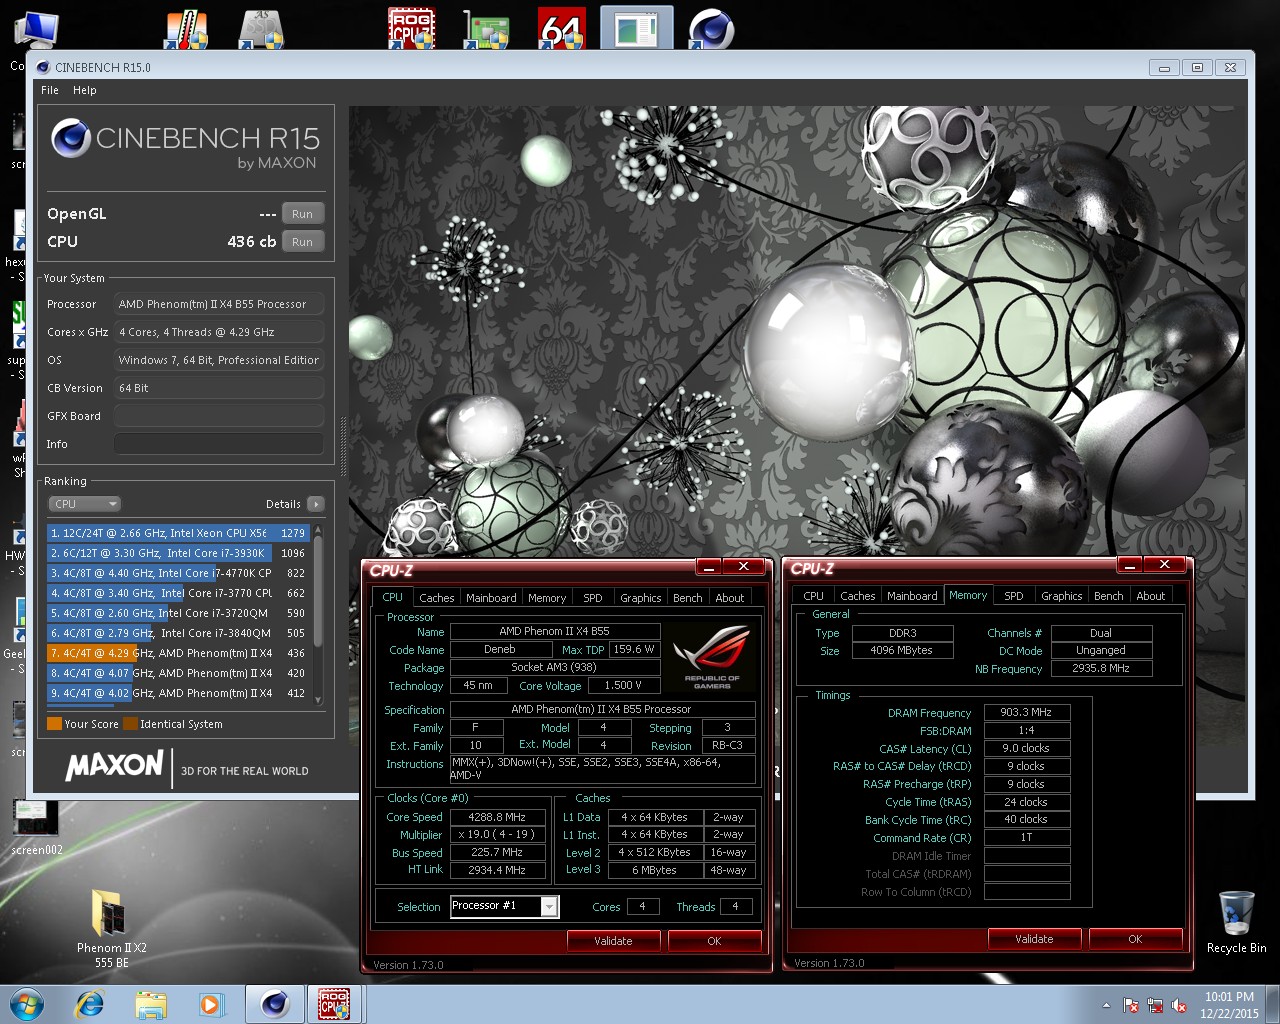Click OK in left CPU-Z window
The height and width of the screenshot is (1024, 1280).
coord(714,941)
